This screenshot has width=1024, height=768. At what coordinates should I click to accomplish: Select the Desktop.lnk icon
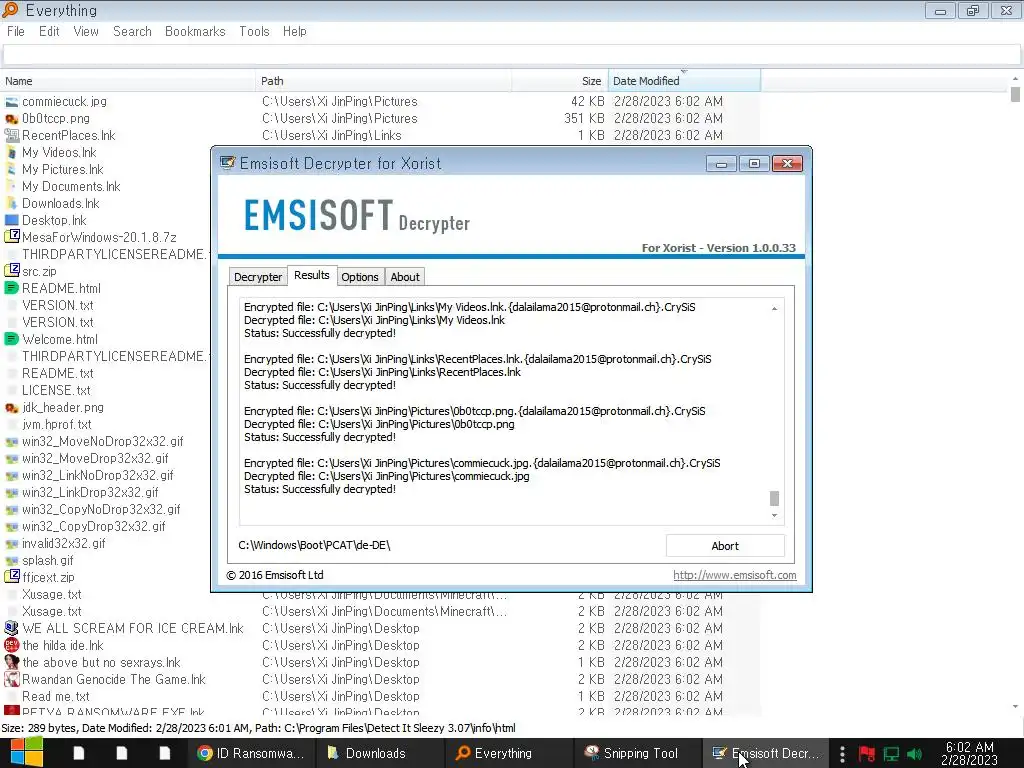pos(12,221)
